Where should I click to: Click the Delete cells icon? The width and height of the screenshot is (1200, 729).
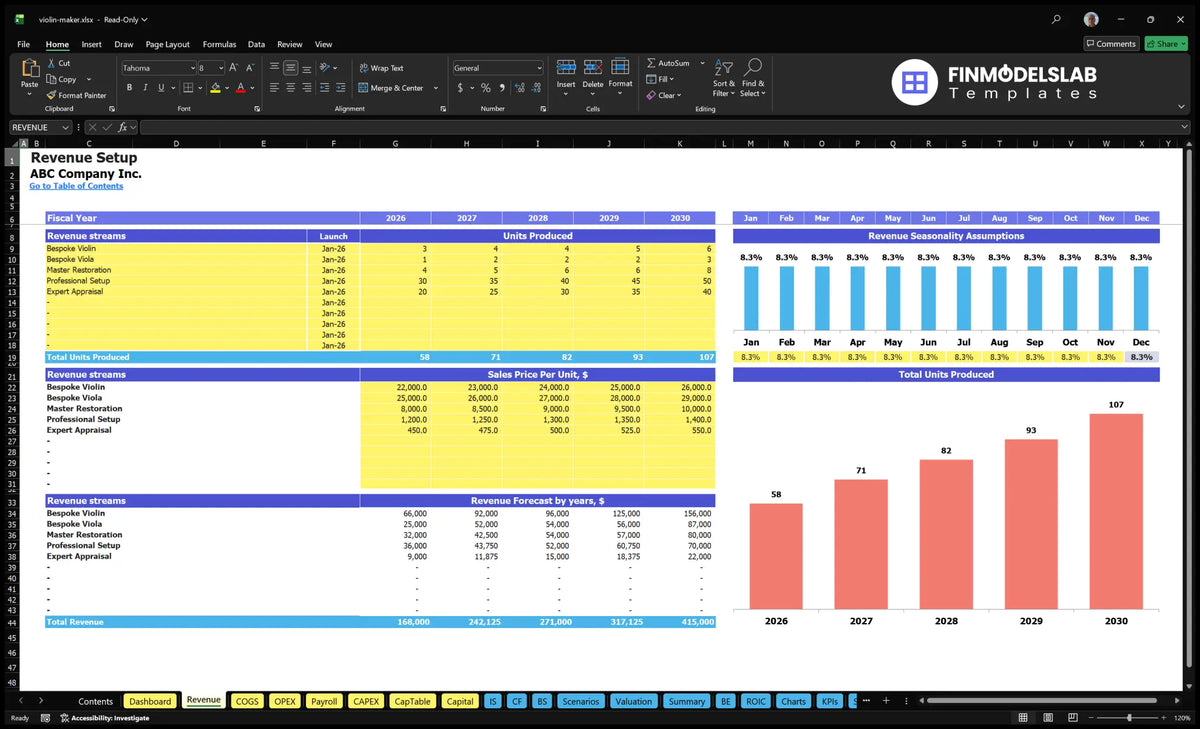(x=593, y=67)
